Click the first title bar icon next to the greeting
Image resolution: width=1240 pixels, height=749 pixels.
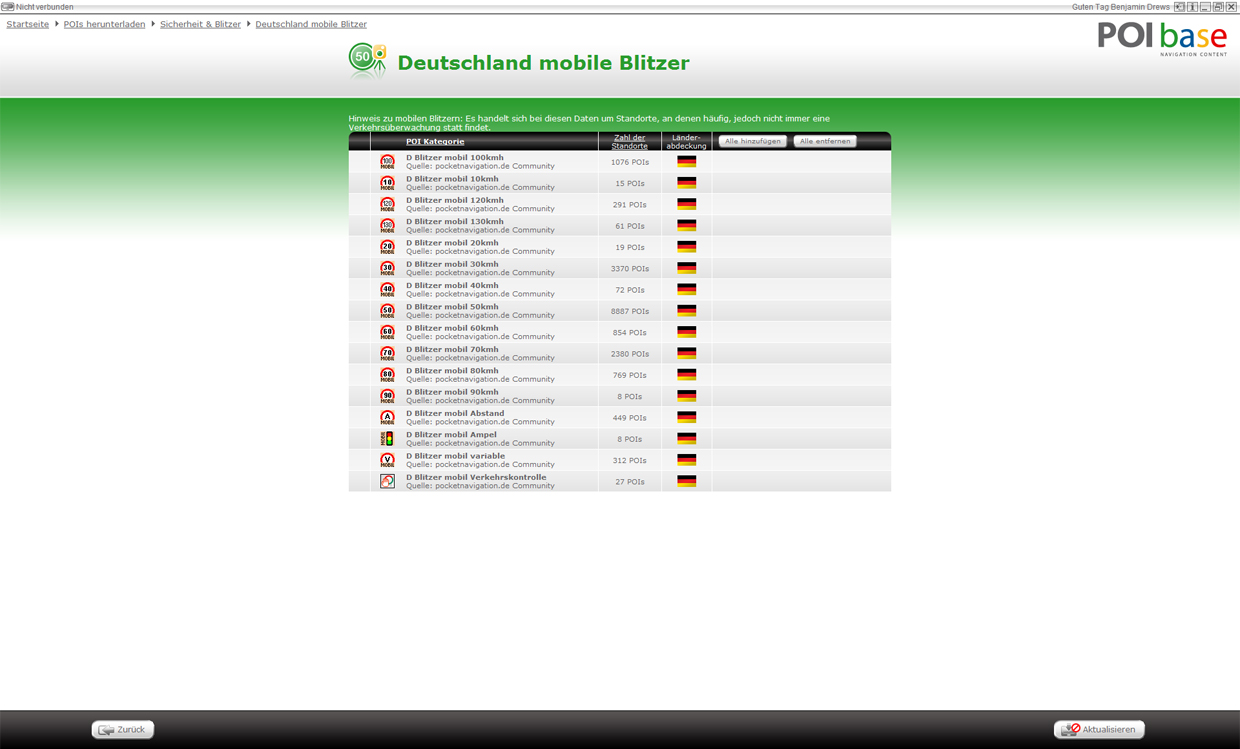(1179, 7)
